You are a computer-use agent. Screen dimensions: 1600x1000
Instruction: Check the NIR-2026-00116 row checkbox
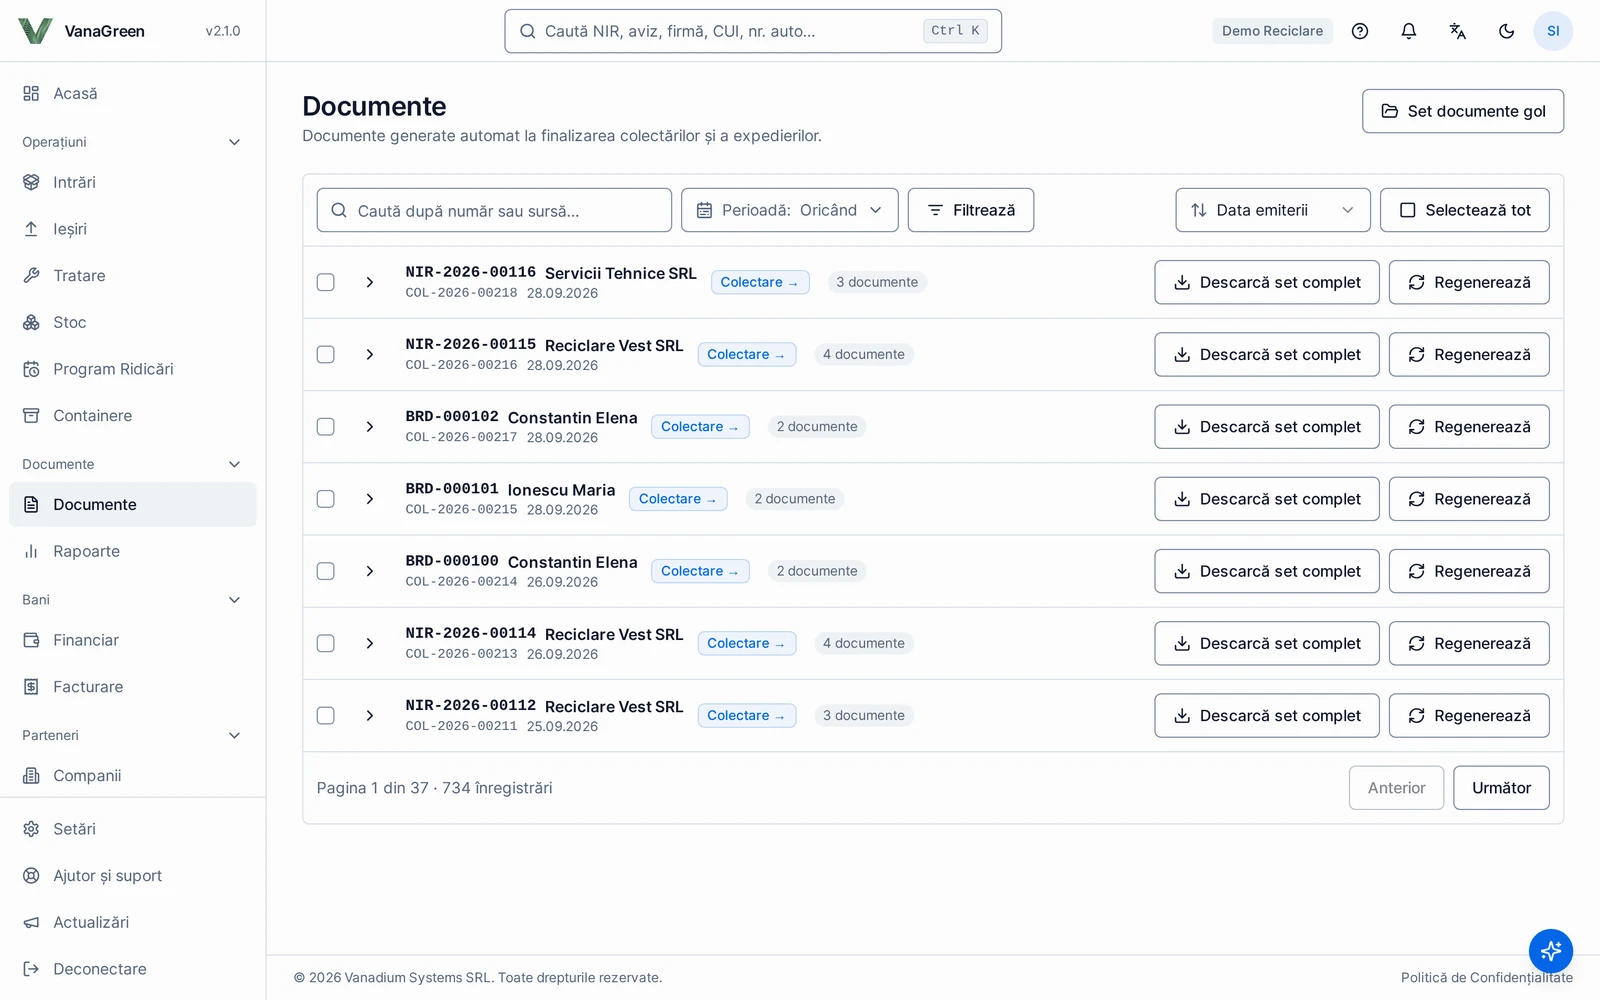(x=326, y=282)
